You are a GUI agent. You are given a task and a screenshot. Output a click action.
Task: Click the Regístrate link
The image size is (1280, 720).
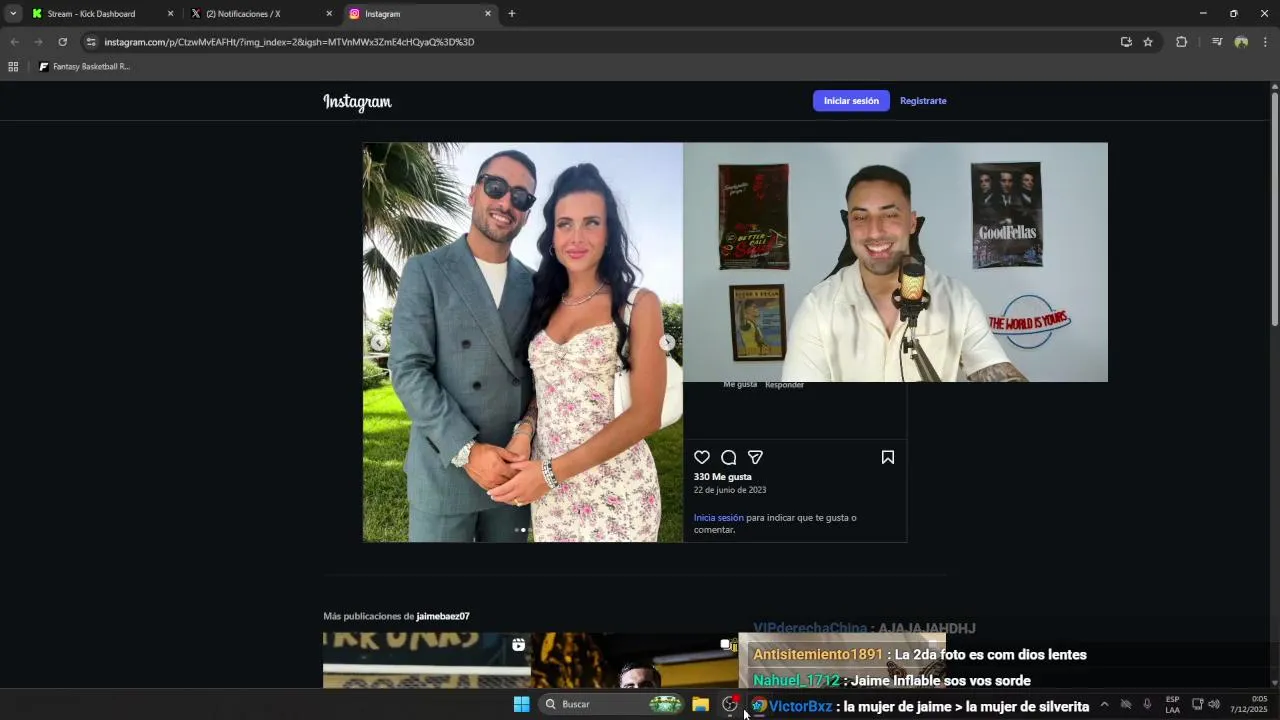click(x=923, y=101)
